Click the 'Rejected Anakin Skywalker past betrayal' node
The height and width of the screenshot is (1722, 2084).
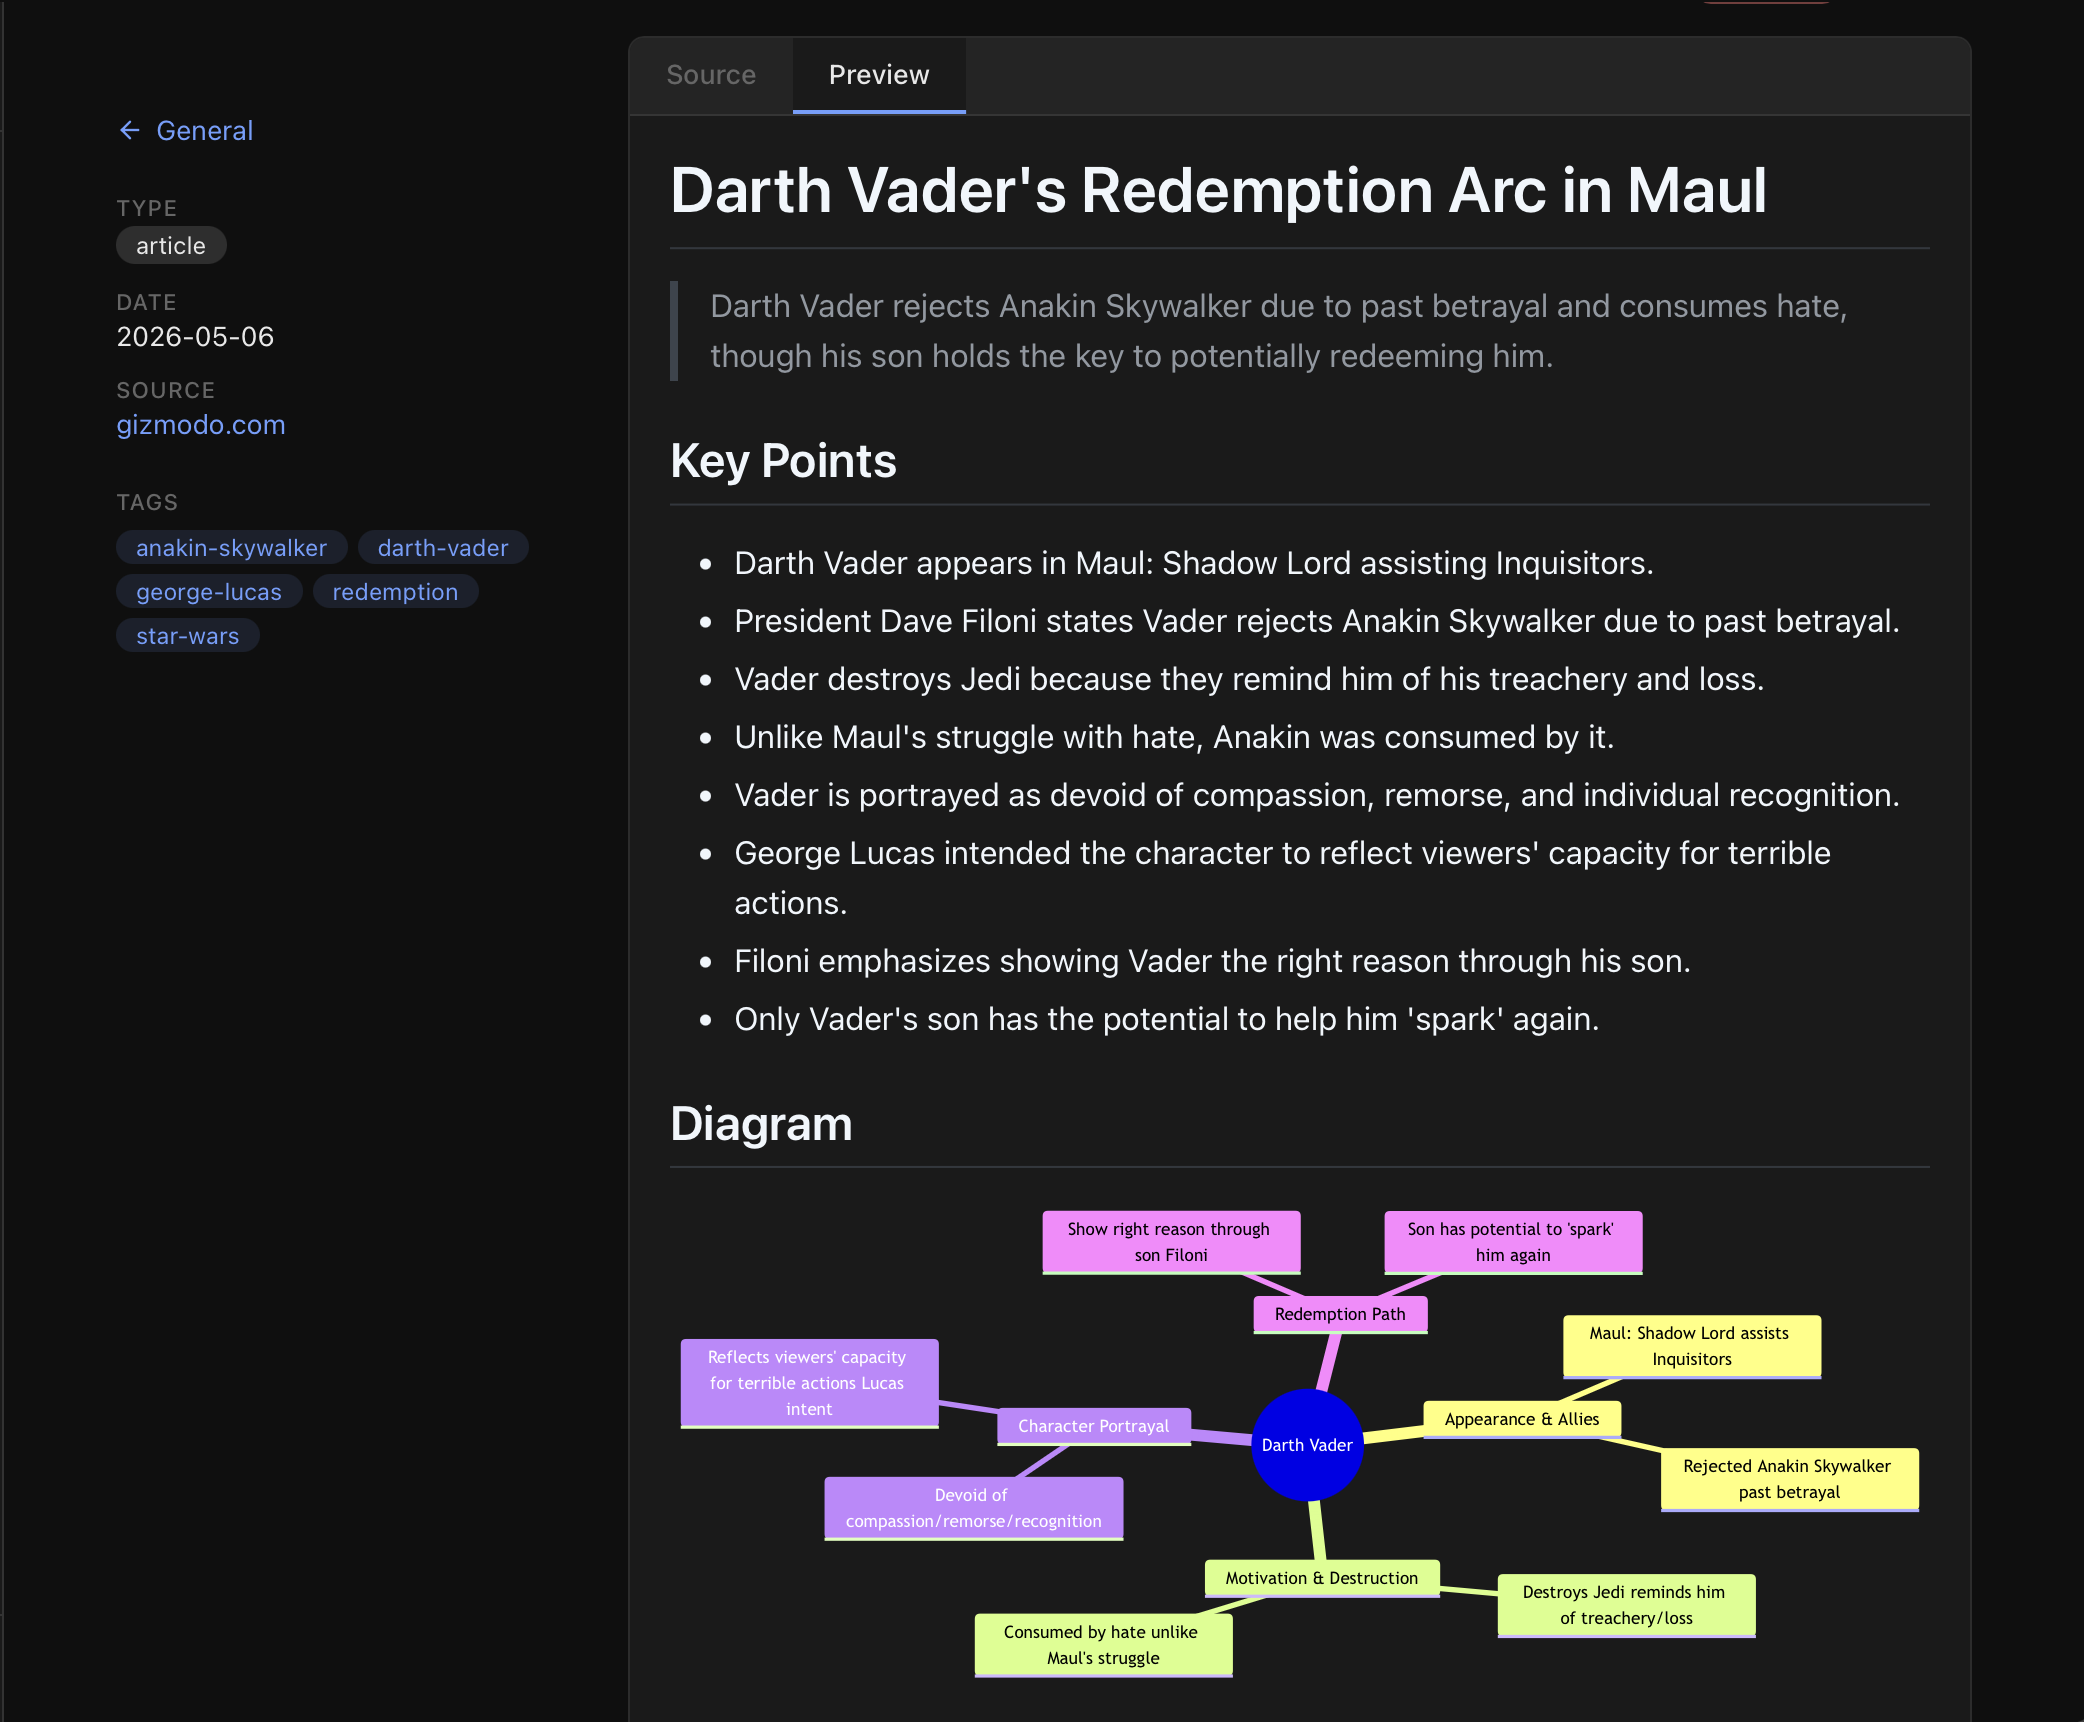tap(1790, 1479)
